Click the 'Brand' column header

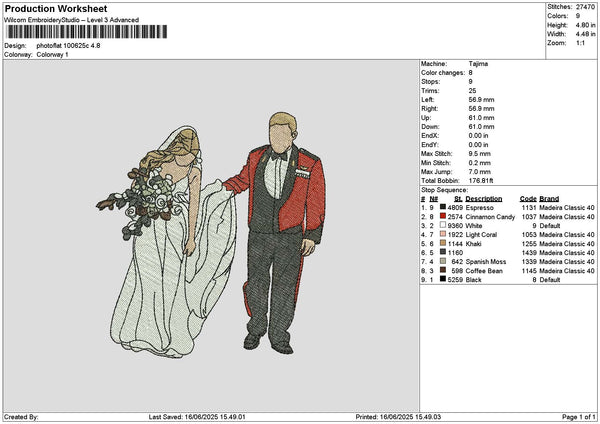549,199
